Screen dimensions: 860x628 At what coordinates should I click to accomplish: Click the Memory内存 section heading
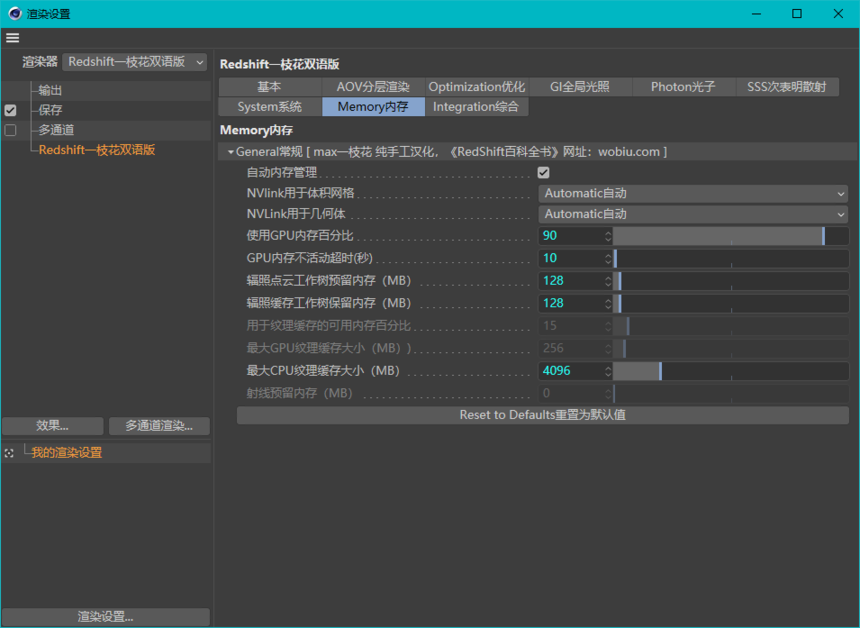pos(256,130)
